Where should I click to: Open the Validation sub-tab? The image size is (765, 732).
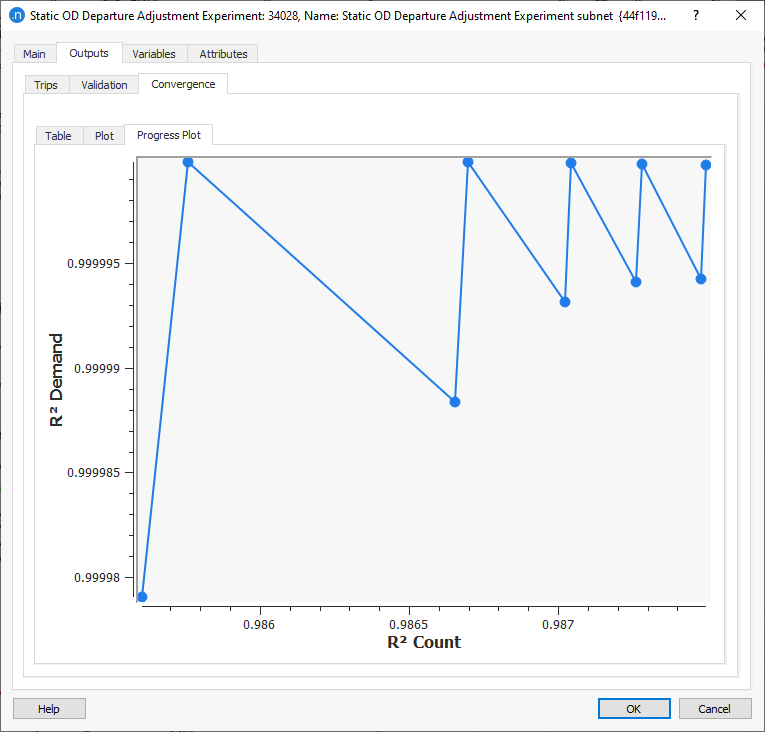point(104,85)
